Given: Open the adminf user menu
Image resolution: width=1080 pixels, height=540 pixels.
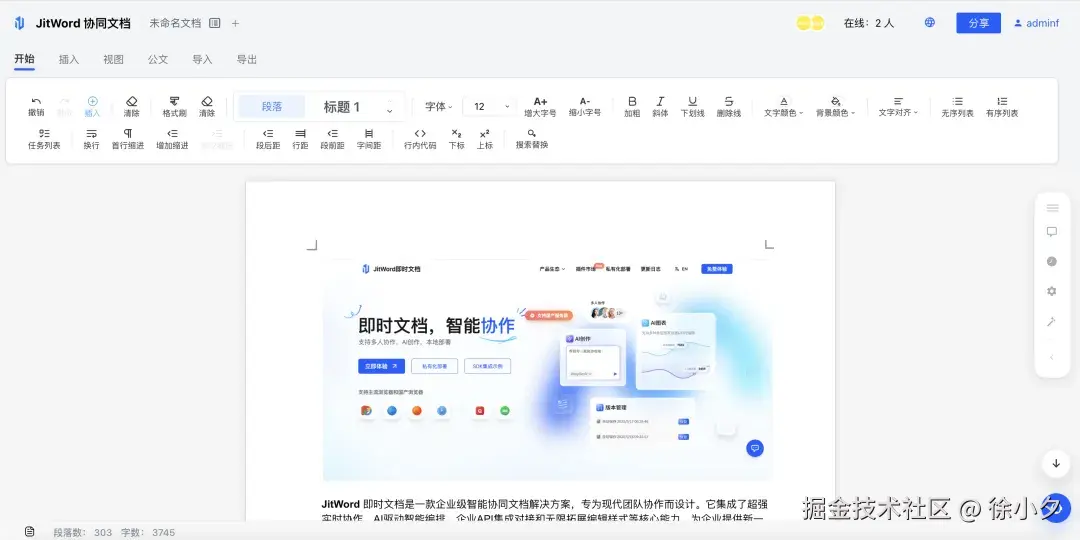Looking at the screenshot, I should pos(1036,23).
